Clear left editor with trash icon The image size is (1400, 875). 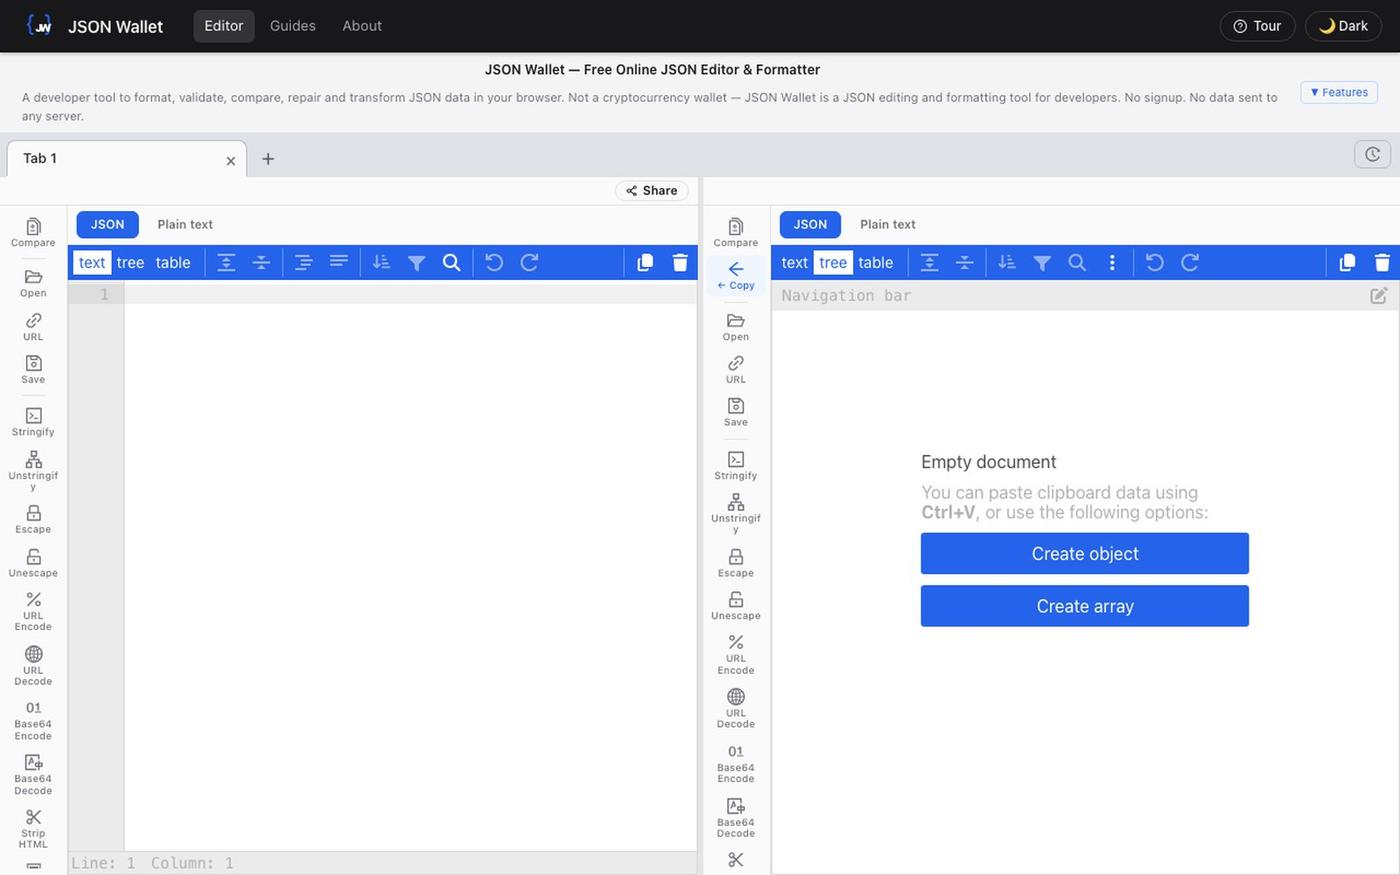tap(680, 262)
